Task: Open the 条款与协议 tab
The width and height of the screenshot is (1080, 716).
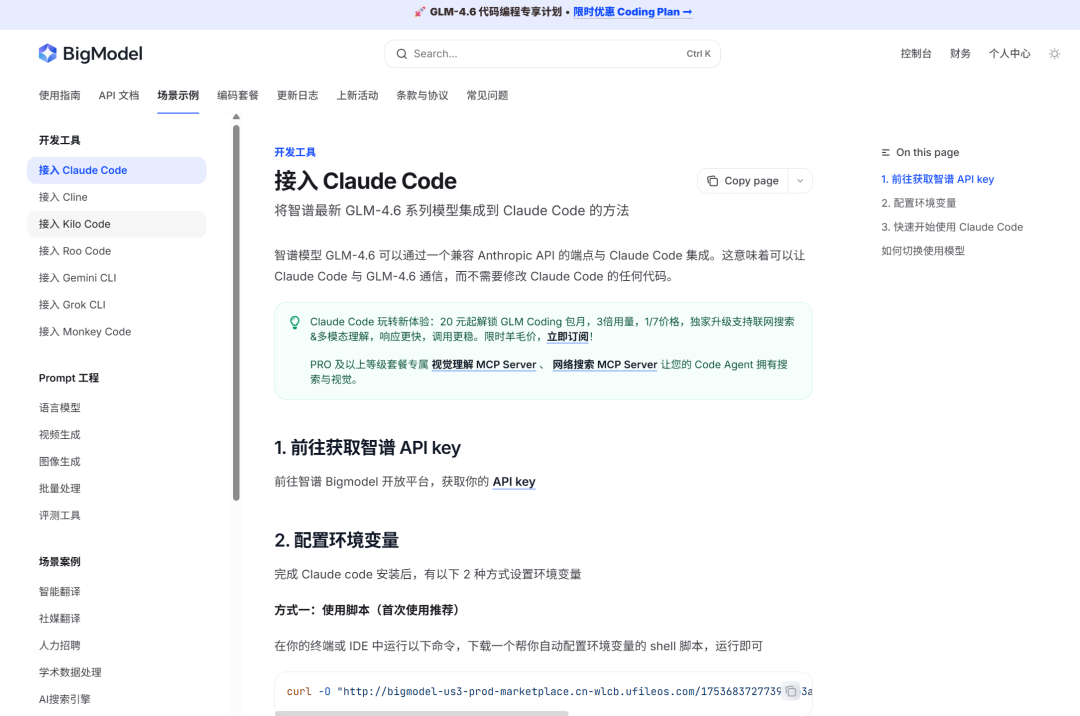Action: pos(422,96)
